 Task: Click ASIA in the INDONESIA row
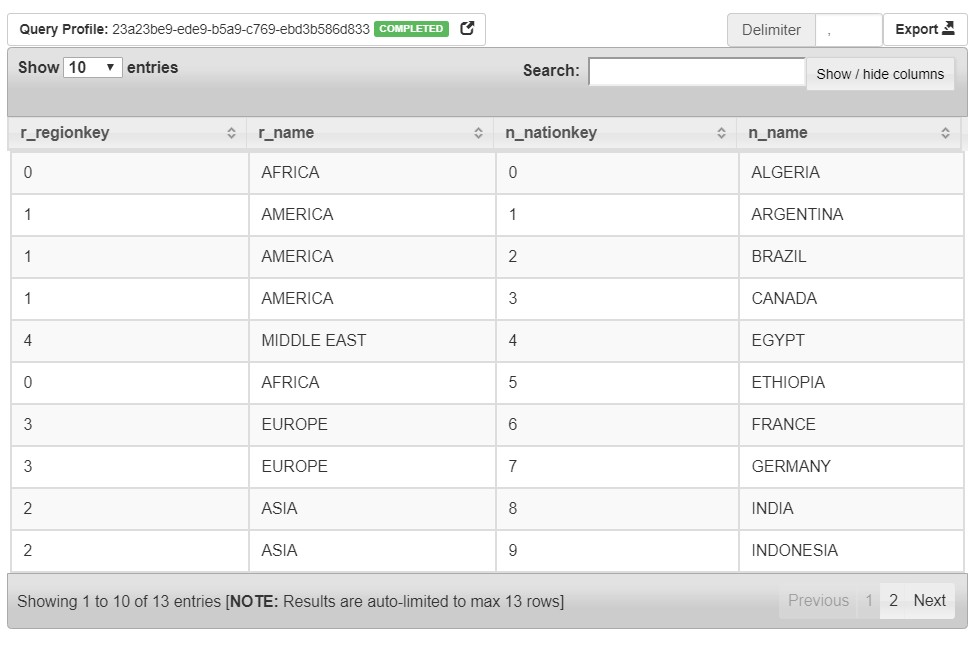click(x=372, y=551)
